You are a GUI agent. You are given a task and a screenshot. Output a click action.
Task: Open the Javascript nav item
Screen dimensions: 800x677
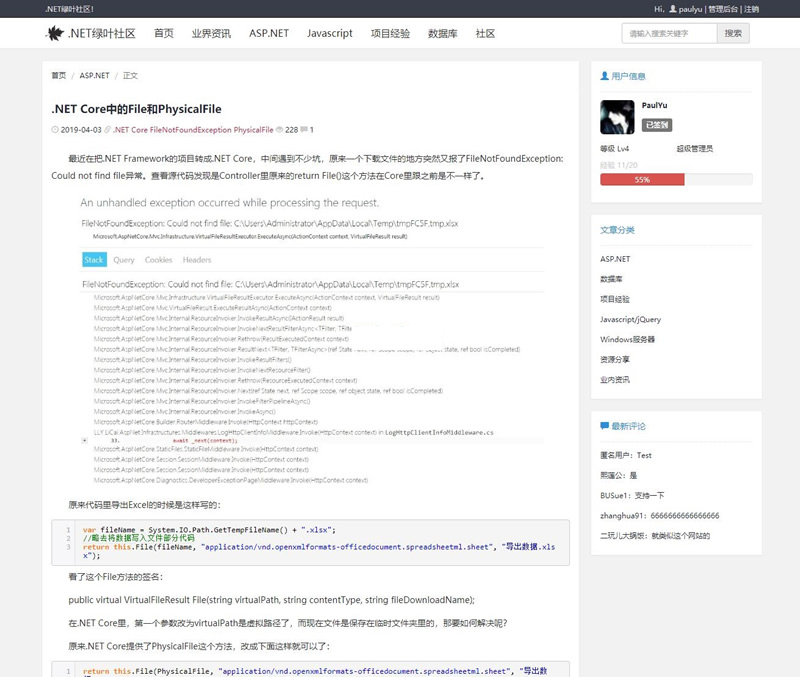click(330, 33)
